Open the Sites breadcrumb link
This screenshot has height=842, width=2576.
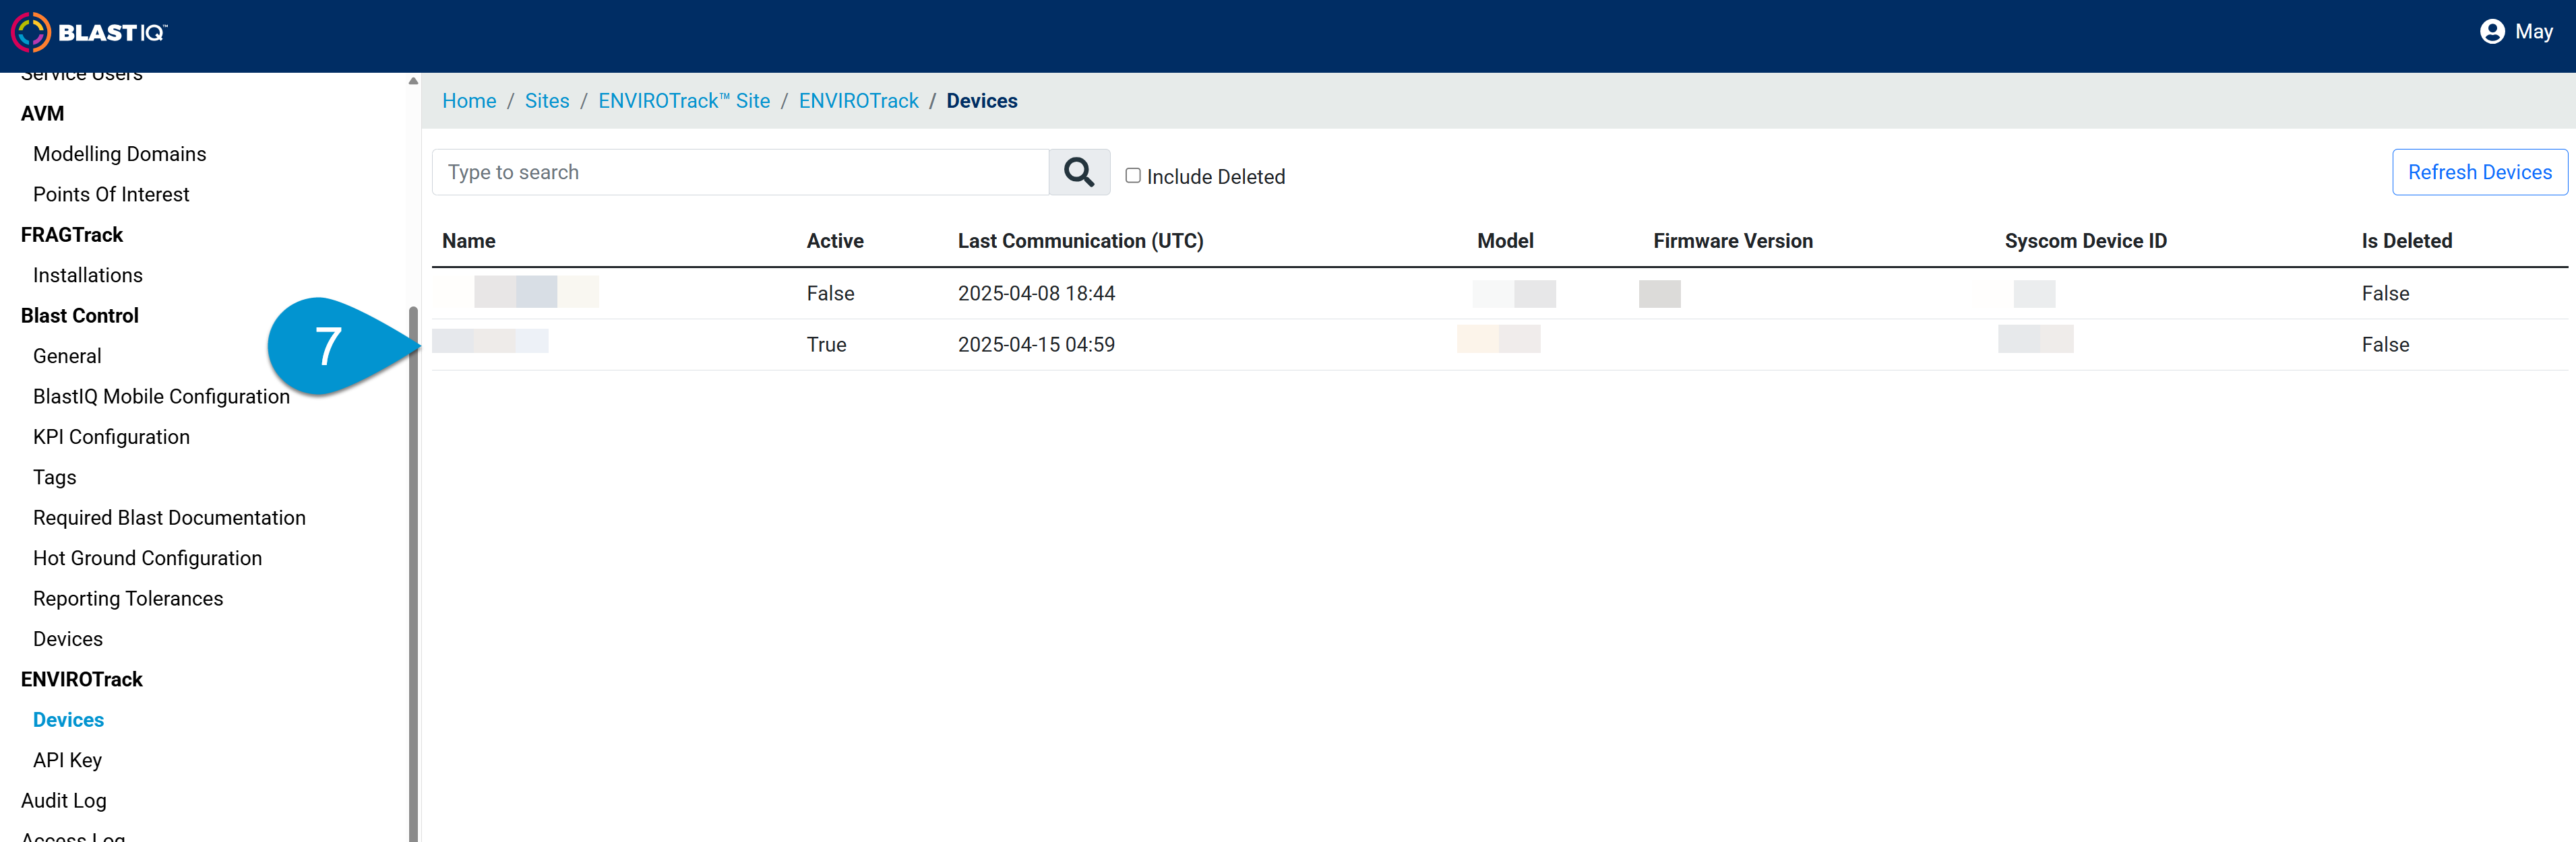pos(547,101)
